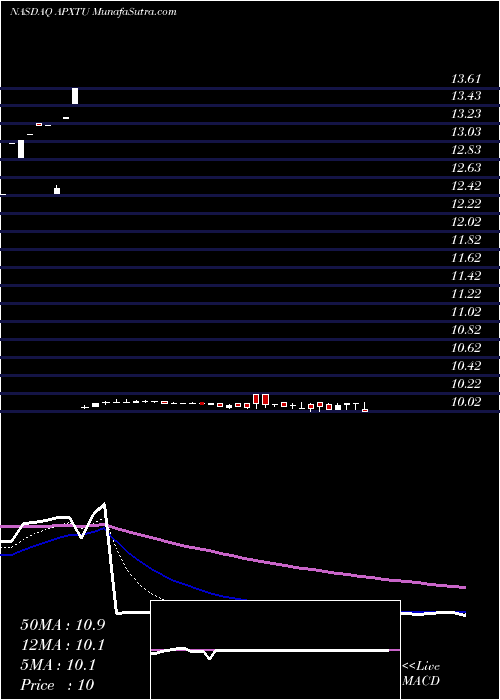This screenshot has height=700, width=500.
Task: Click the 12.83 price axis label
Action: pyautogui.click(x=466, y=150)
